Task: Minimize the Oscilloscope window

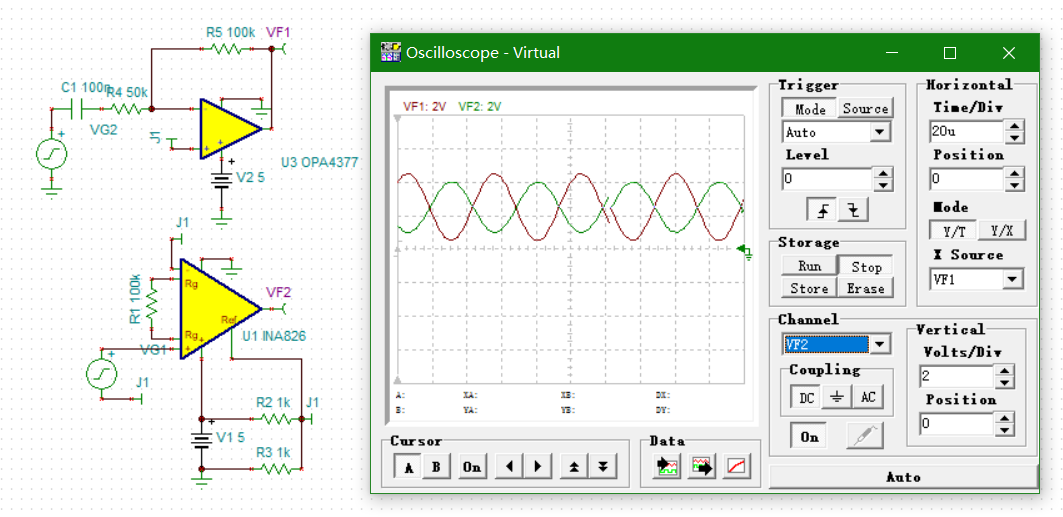Action: 891,53
